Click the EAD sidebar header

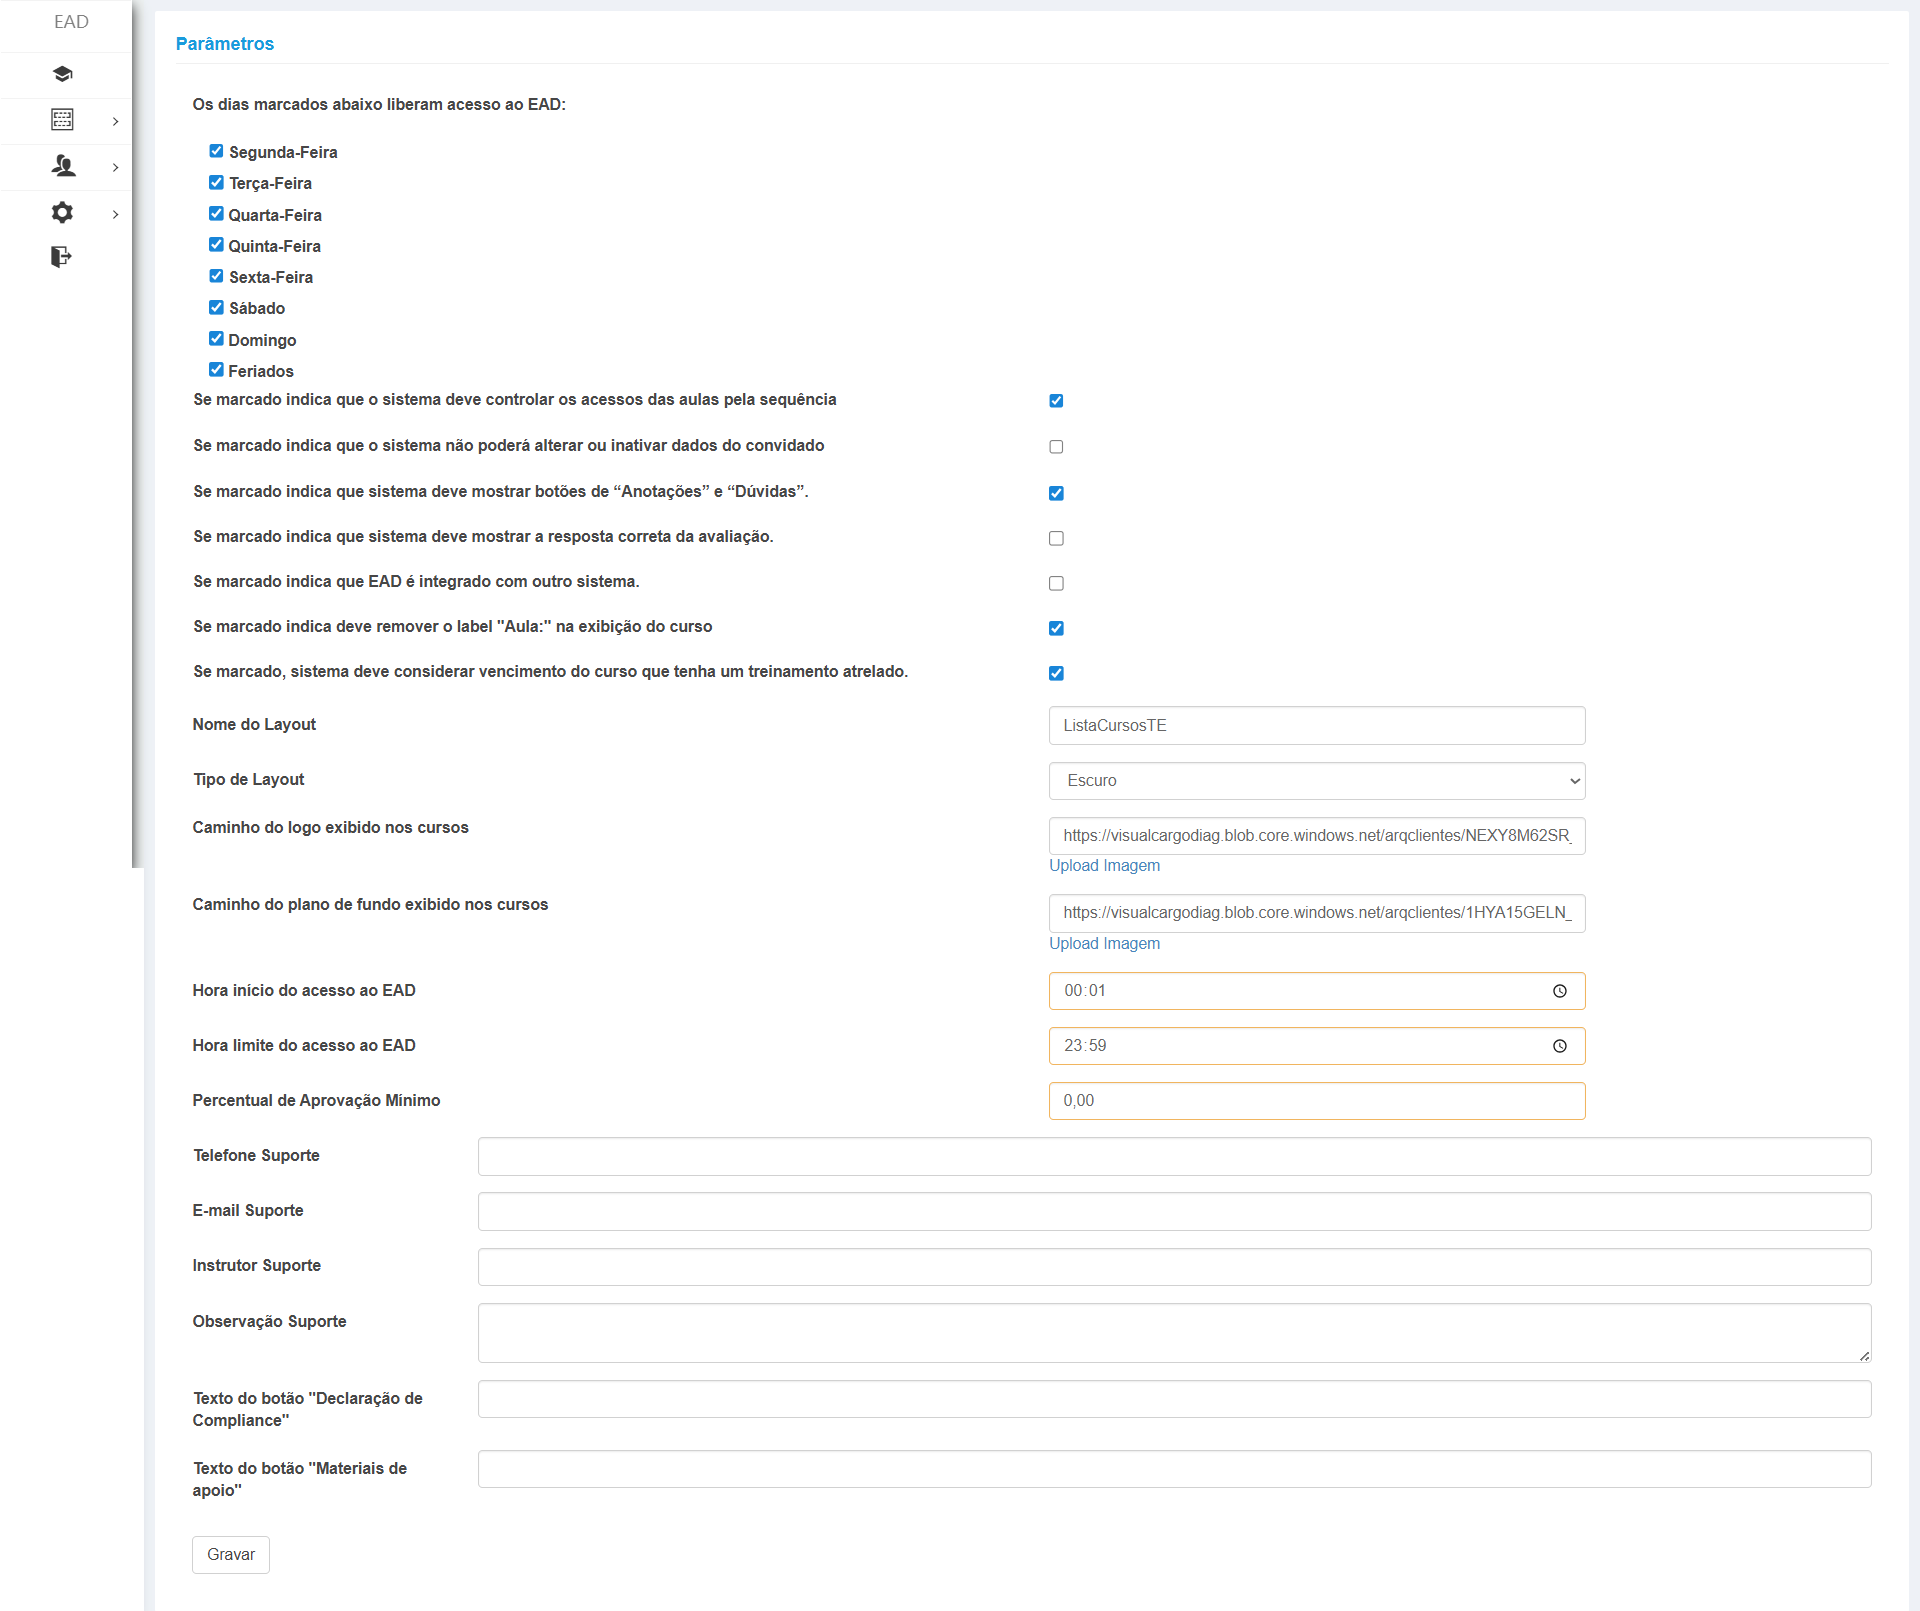click(71, 22)
